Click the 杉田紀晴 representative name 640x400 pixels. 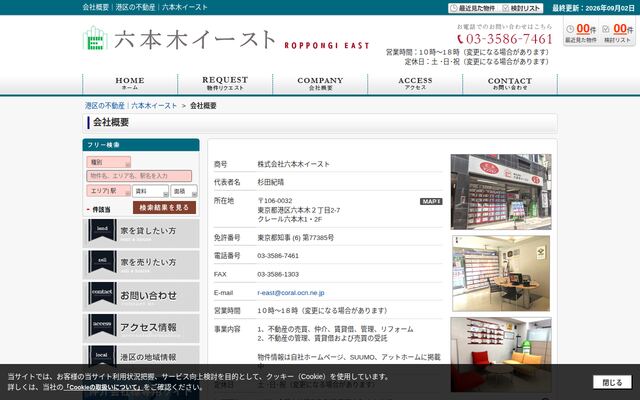271,182
